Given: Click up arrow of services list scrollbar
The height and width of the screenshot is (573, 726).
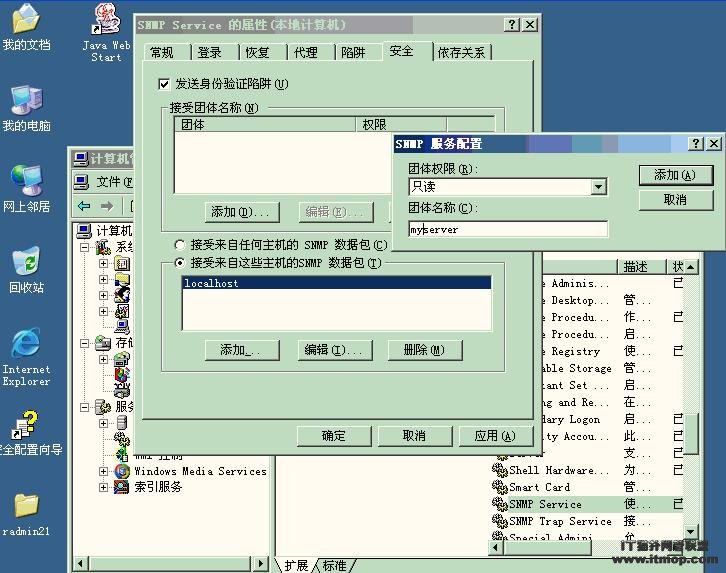Looking at the screenshot, I should 690,267.
